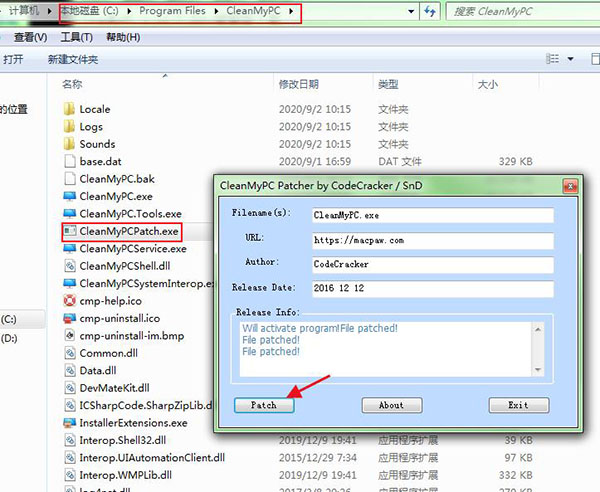Click the refresh icon beside address bar
Viewport: 600px width, 492px height.
[430, 13]
